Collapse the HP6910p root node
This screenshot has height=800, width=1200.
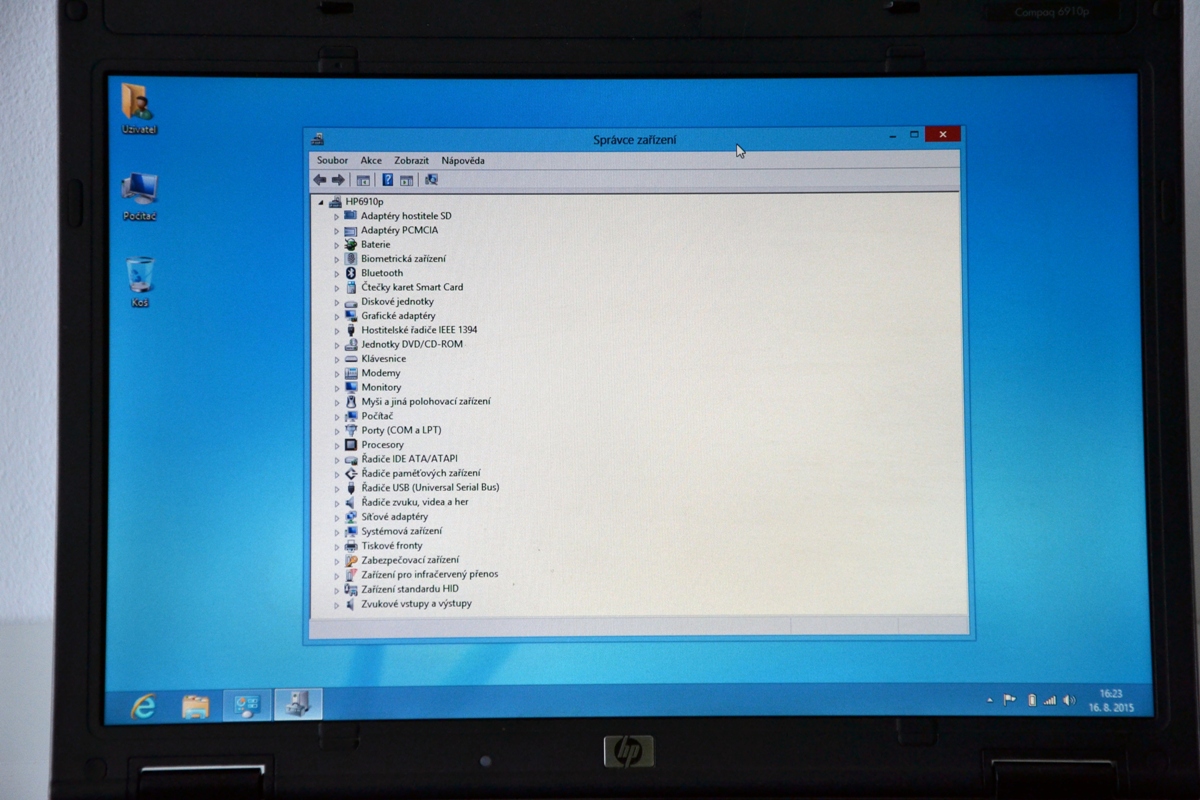pyautogui.click(x=321, y=202)
